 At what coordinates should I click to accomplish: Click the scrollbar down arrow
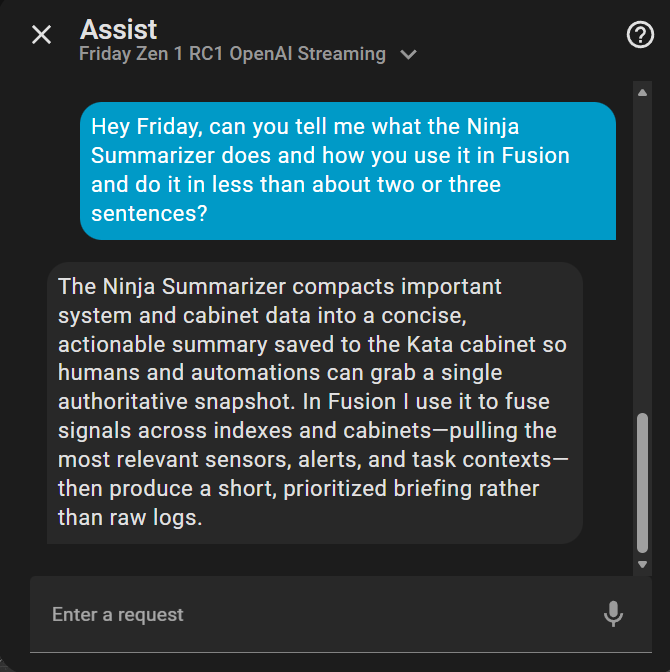642,565
